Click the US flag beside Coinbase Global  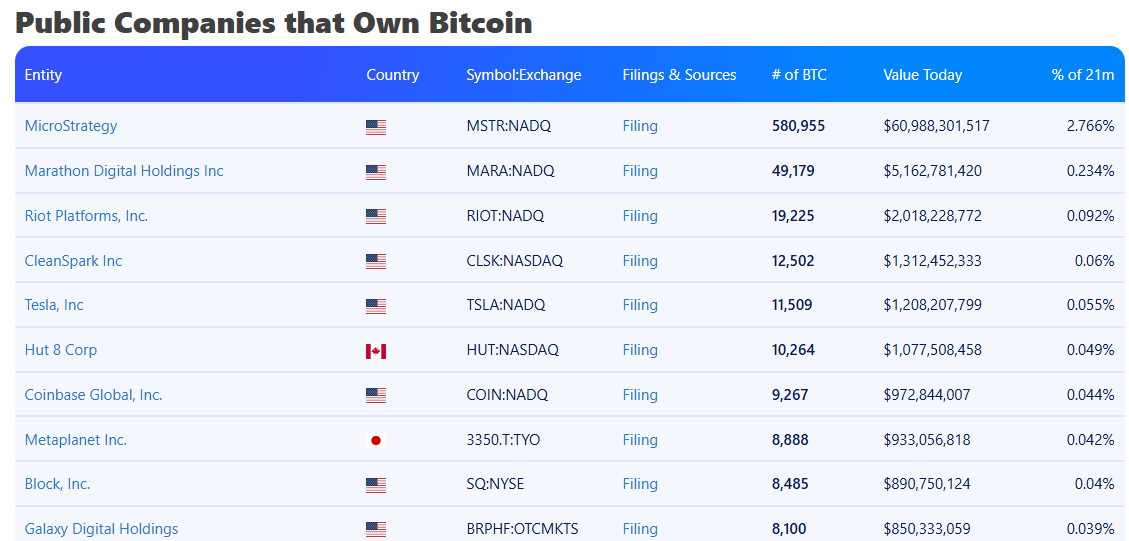coord(376,396)
